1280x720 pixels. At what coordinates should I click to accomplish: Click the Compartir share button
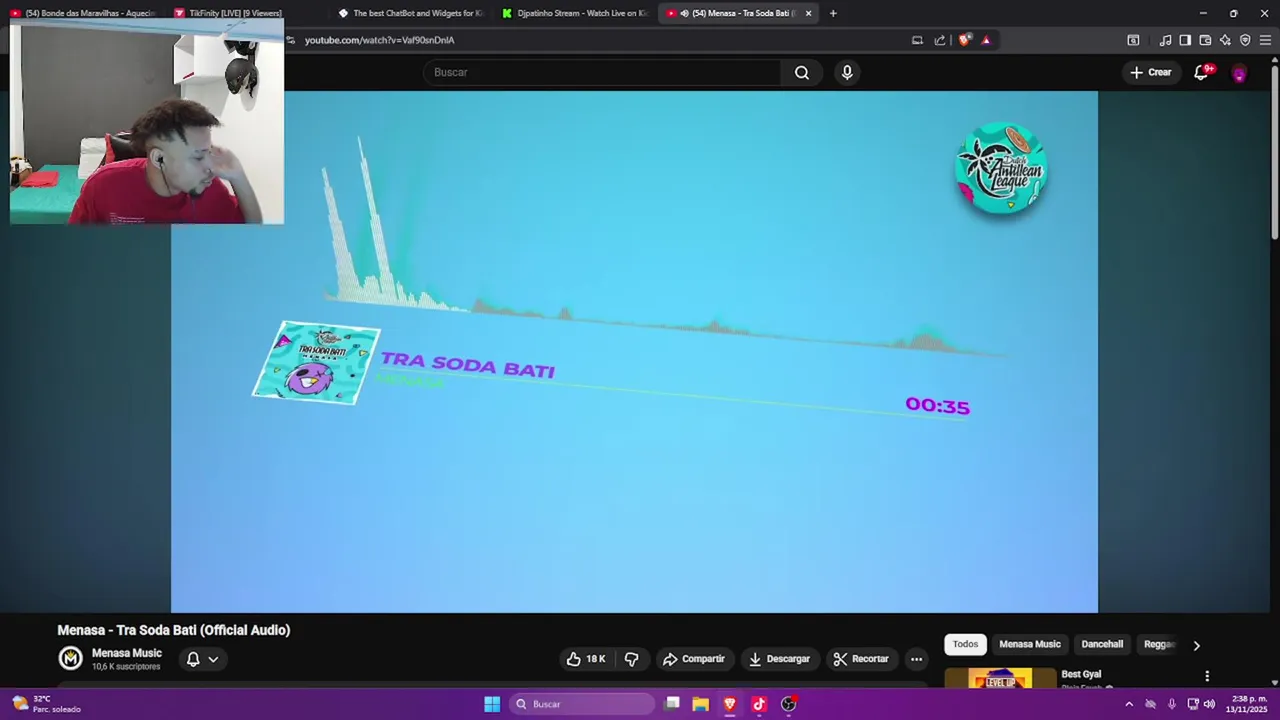(x=693, y=659)
